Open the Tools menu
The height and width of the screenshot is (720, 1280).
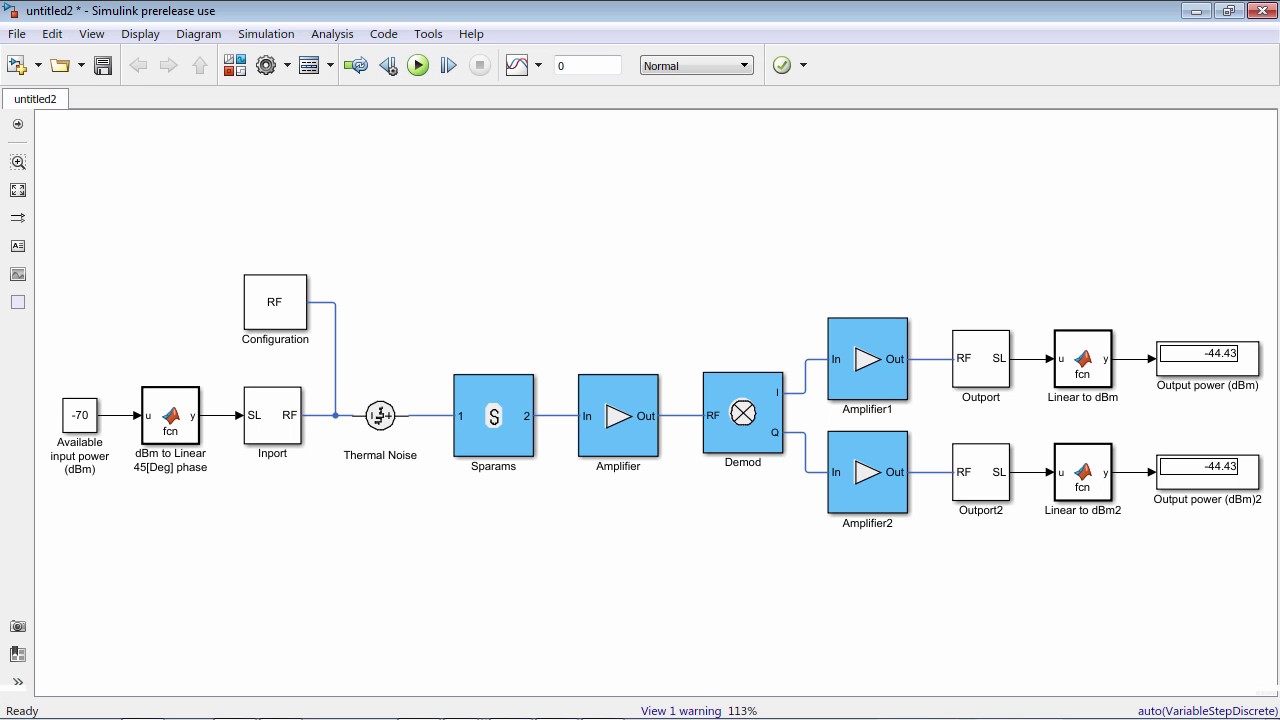pos(428,33)
